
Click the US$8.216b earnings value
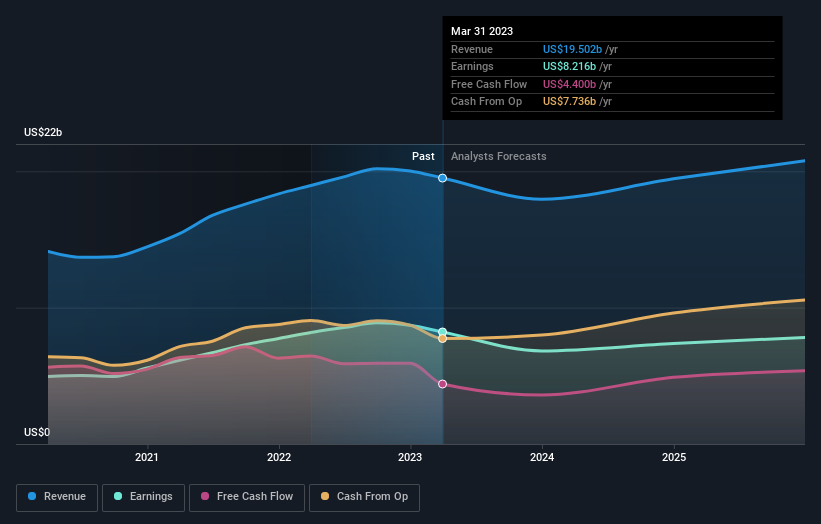(x=569, y=66)
